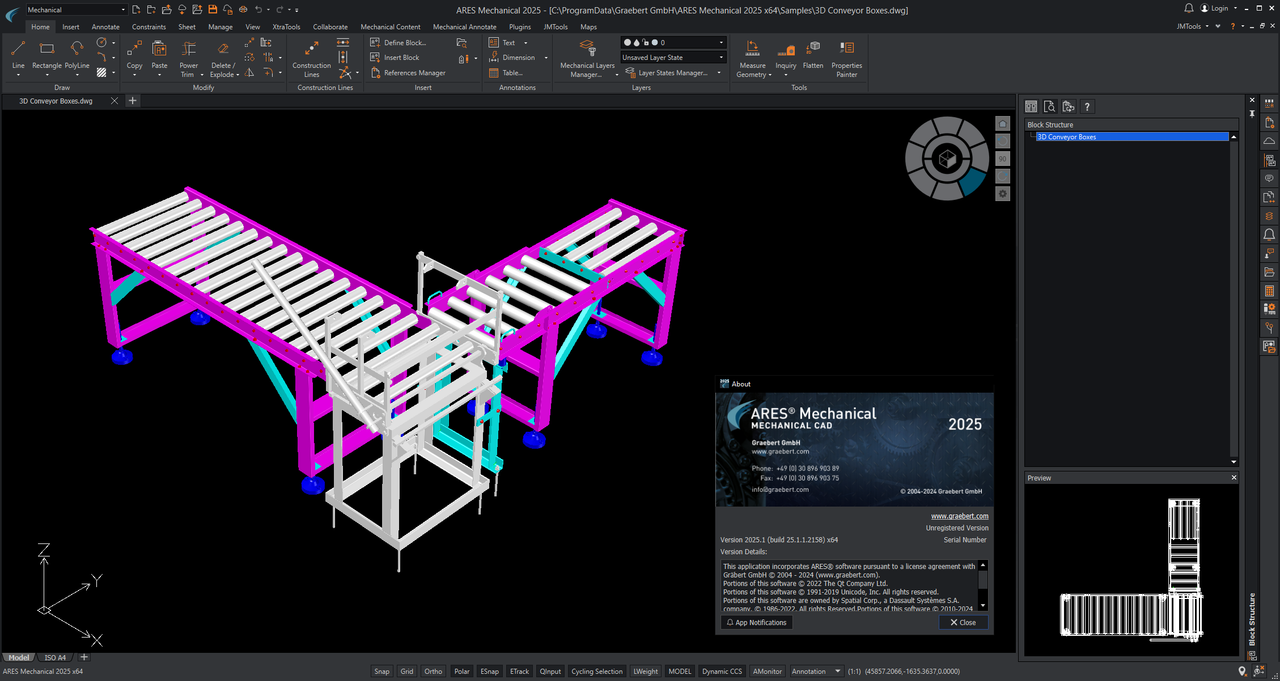Click the new drawing tab plus button

point(132,101)
